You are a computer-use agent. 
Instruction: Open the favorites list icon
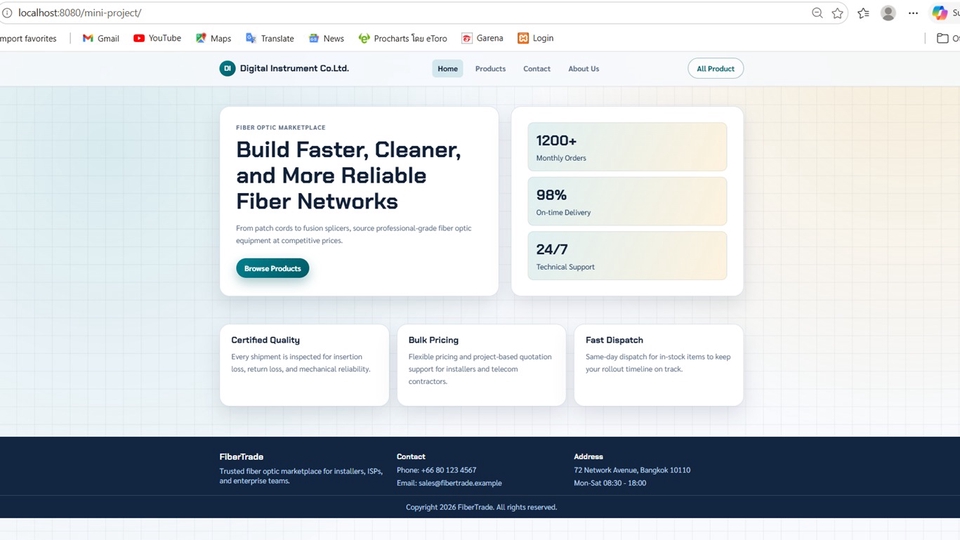coord(863,13)
